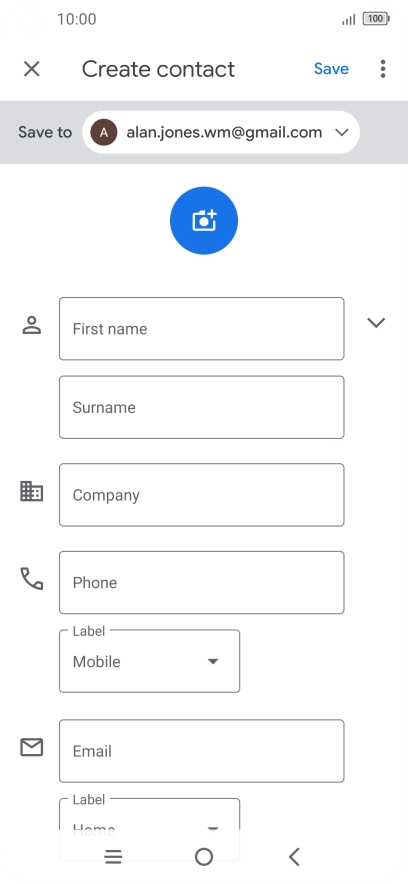The image size is (408, 884).
Task: Open the Mobile phone label dropdown
Action: click(149, 661)
